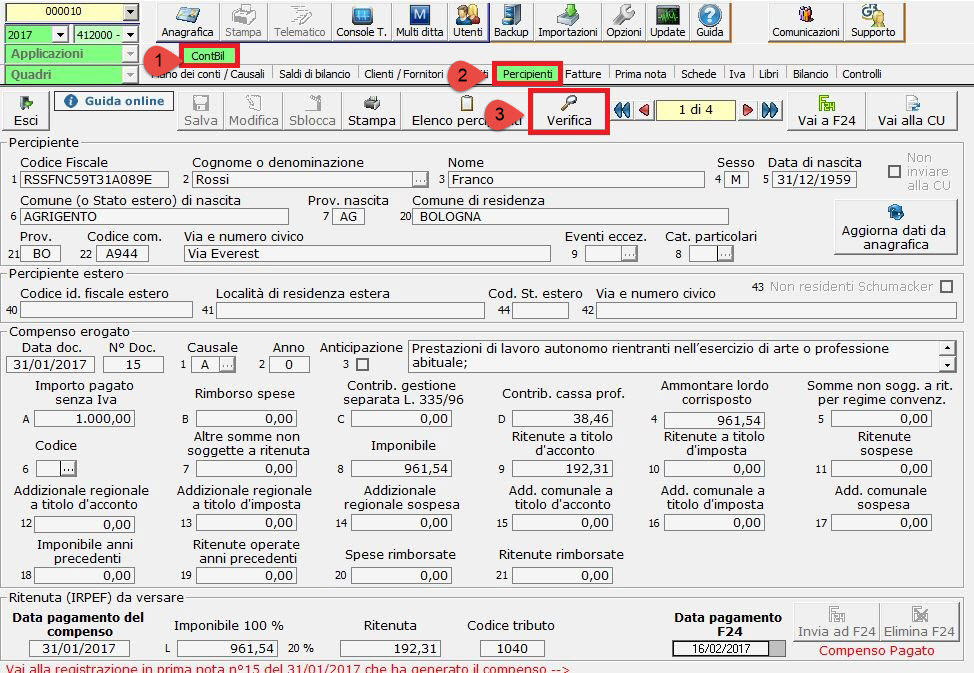
Task: Enable Non inviare alla CU checkbox
Action: (894, 172)
